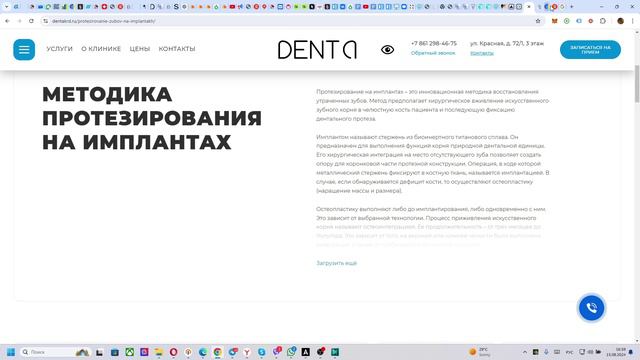Viewport: 640px width, 360px height.
Task: Click heading МЕТОДИКА ПРОТЕЗИРОВАНИЯ НА ИМПЛАНТАХ
Action: point(152,118)
